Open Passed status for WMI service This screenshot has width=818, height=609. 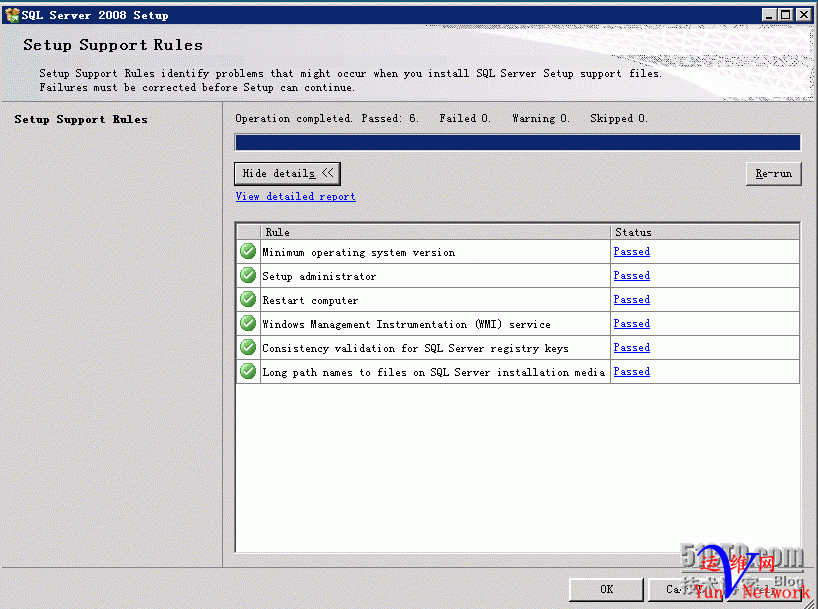coord(632,324)
